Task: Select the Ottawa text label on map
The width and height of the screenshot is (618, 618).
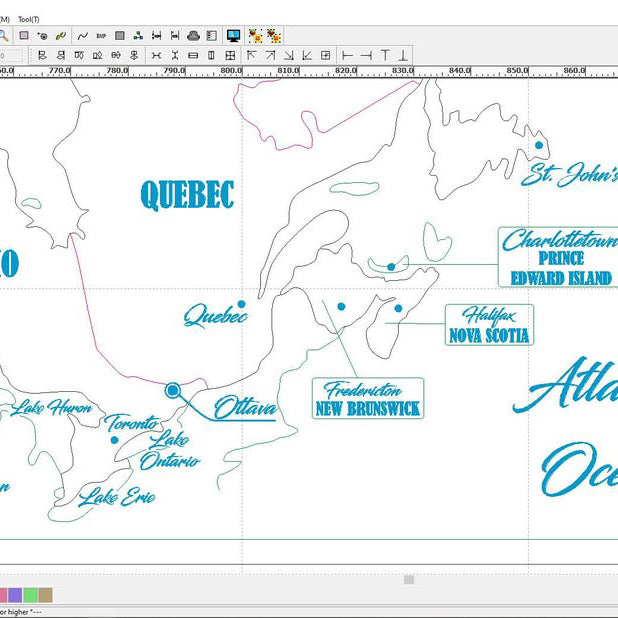Action: [245, 408]
